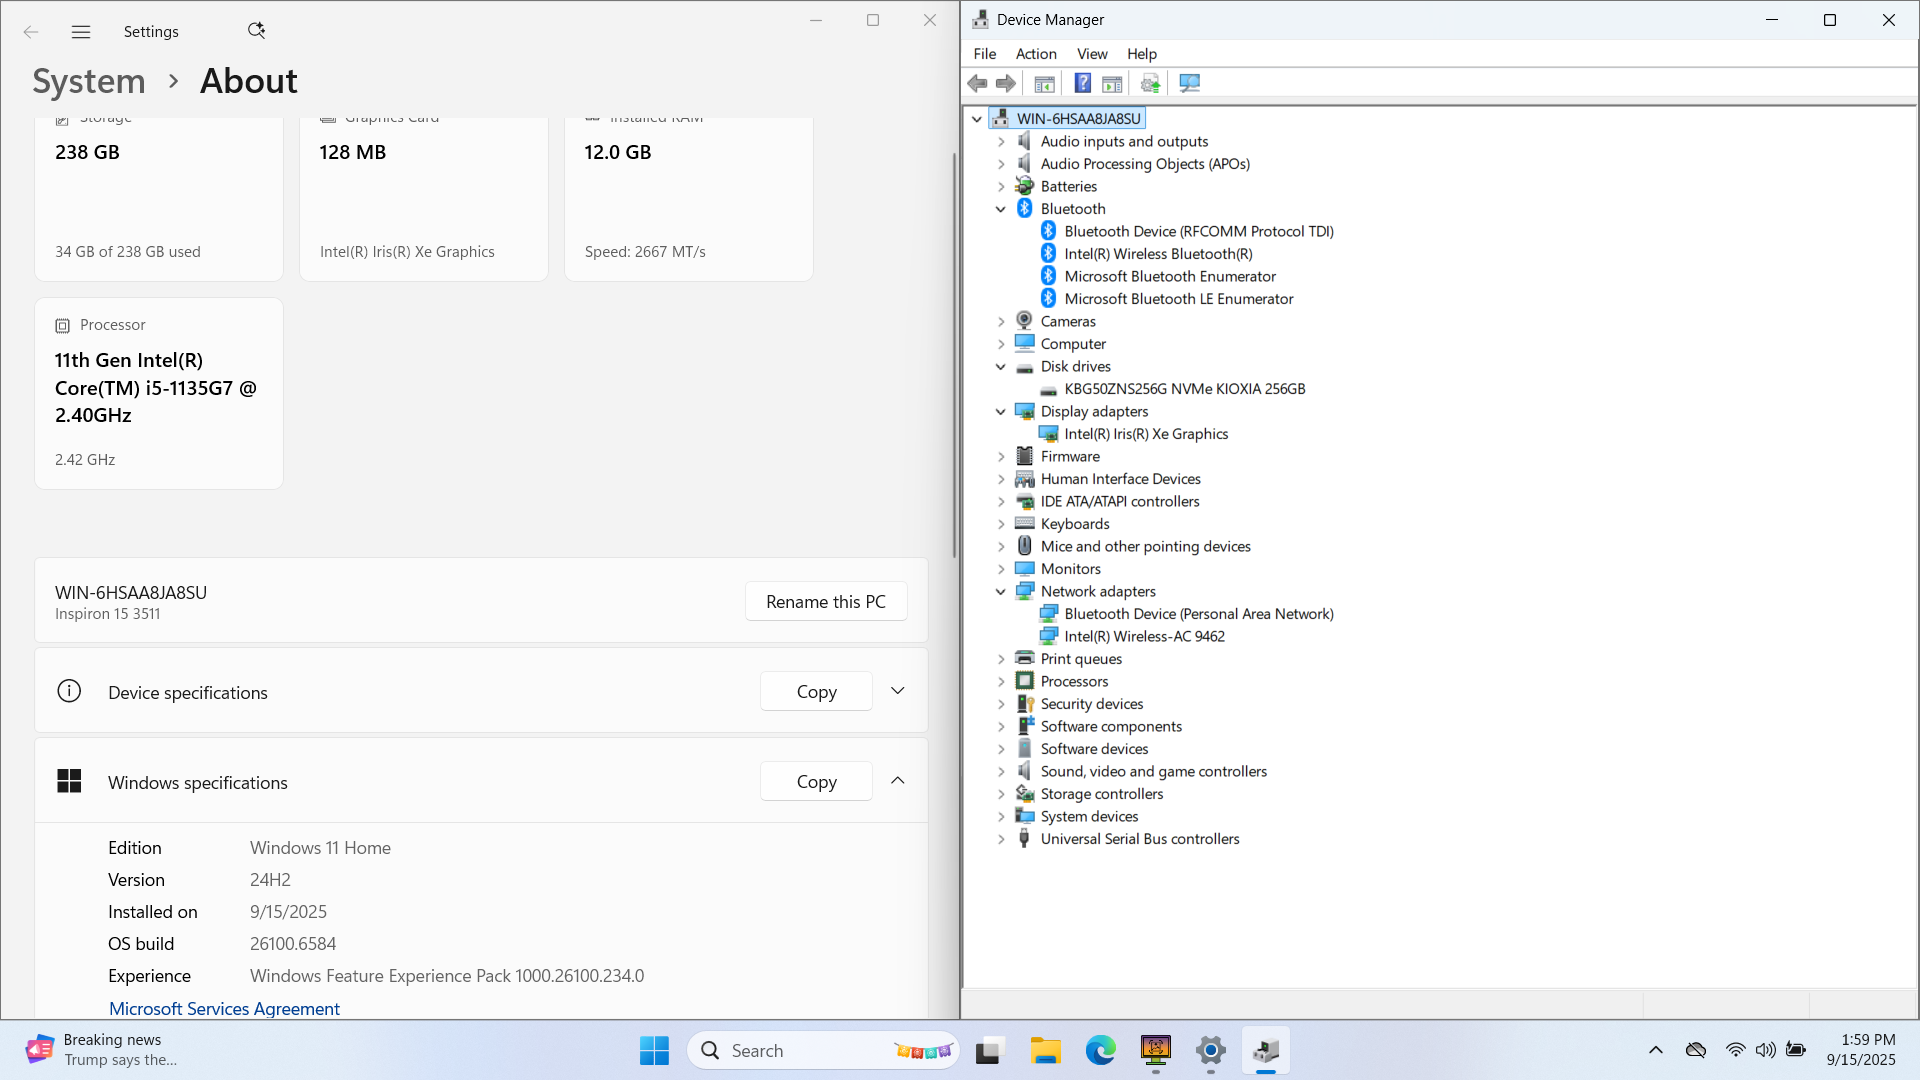This screenshot has width=1920, height=1080.
Task: Open the Help menu
Action: click(x=1142, y=54)
